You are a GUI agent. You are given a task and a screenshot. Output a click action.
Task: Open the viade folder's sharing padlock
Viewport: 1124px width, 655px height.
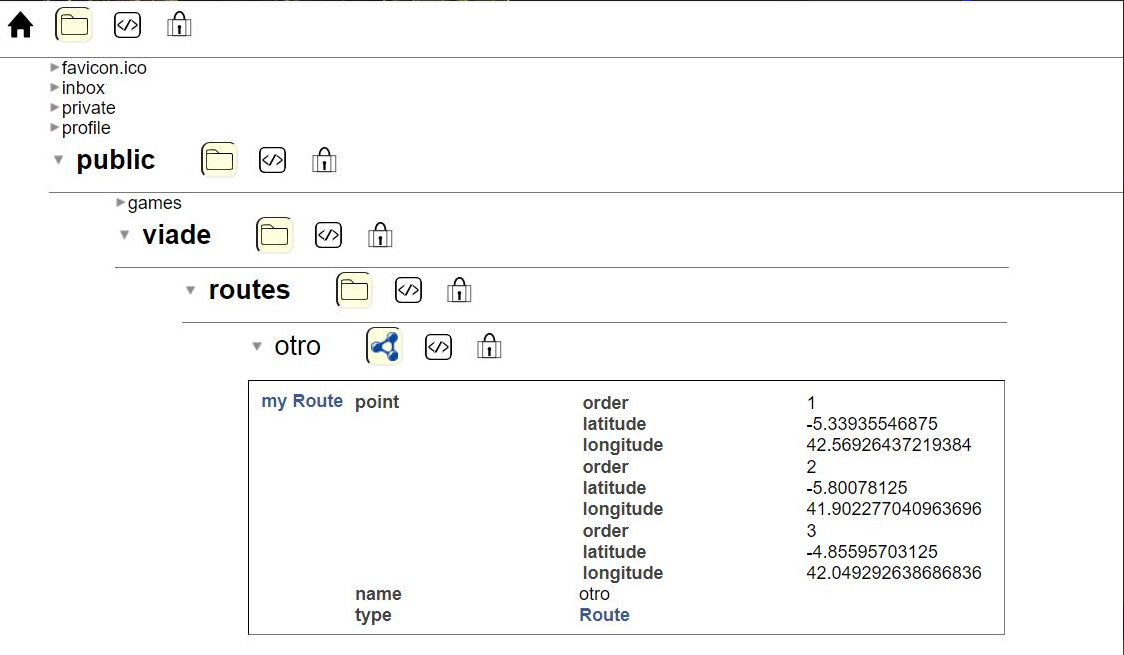pyautogui.click(x=380, y=235)
